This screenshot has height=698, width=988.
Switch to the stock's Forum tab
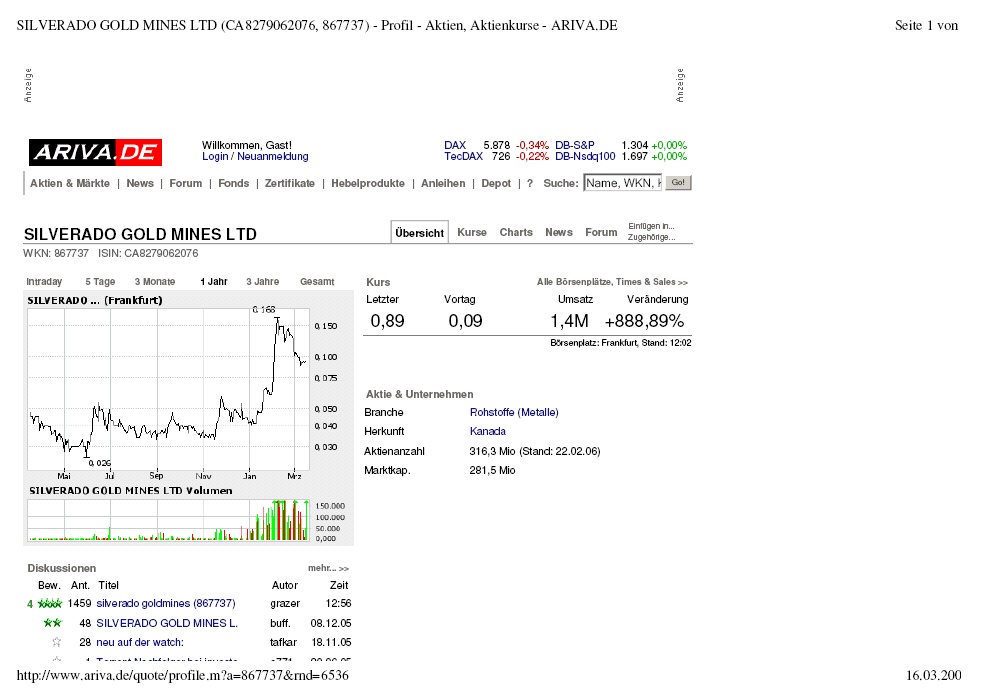click(x=601, y=232)
